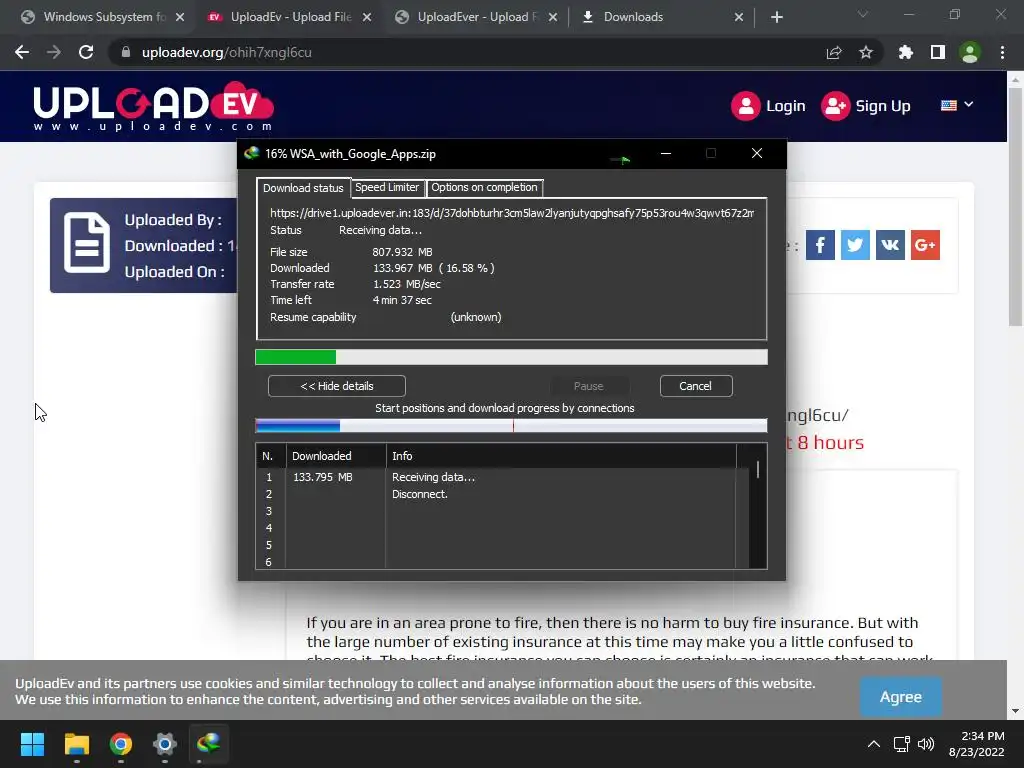Click the 807.932 MB file size value
Image resolution: width=1024 pixels, height=768 pixels.
coord(402,252)
